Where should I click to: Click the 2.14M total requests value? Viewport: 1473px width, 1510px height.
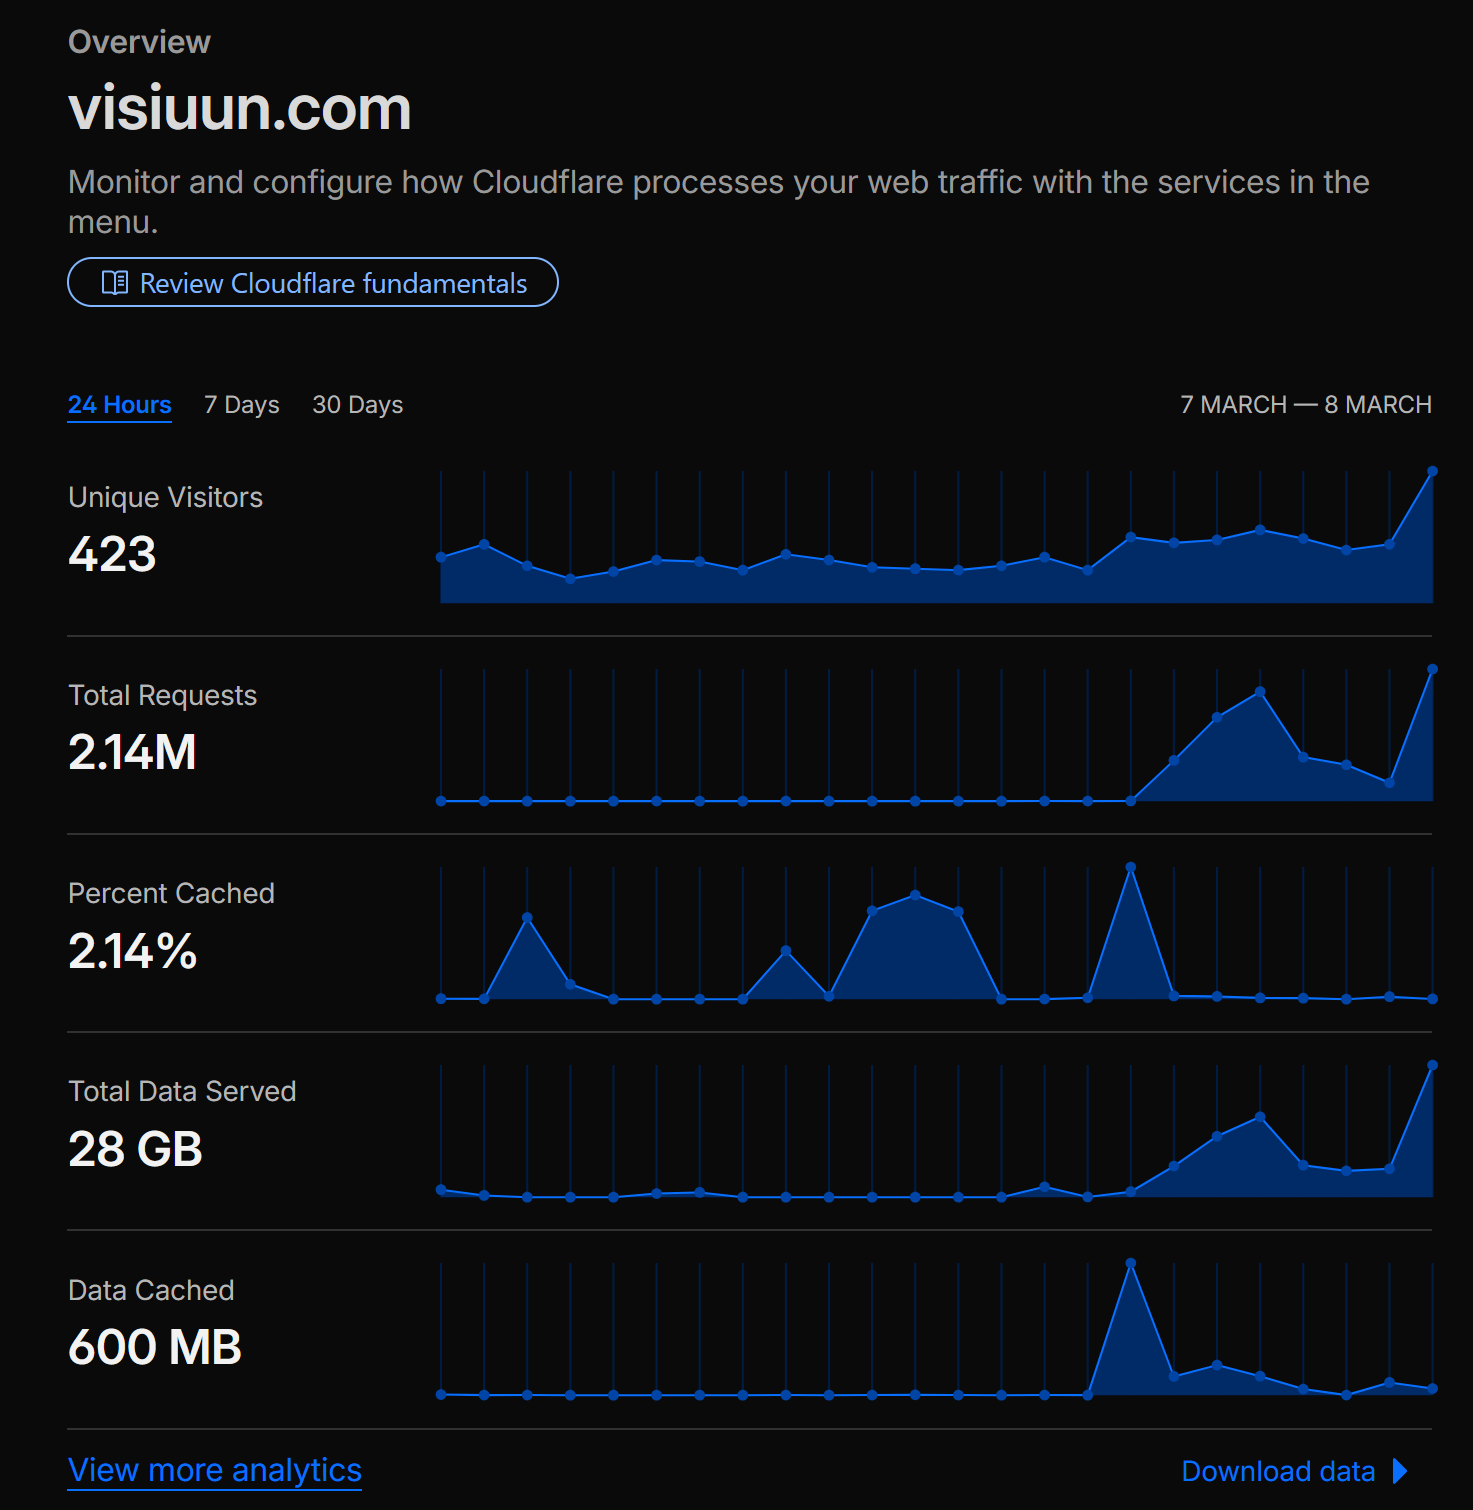132,752
